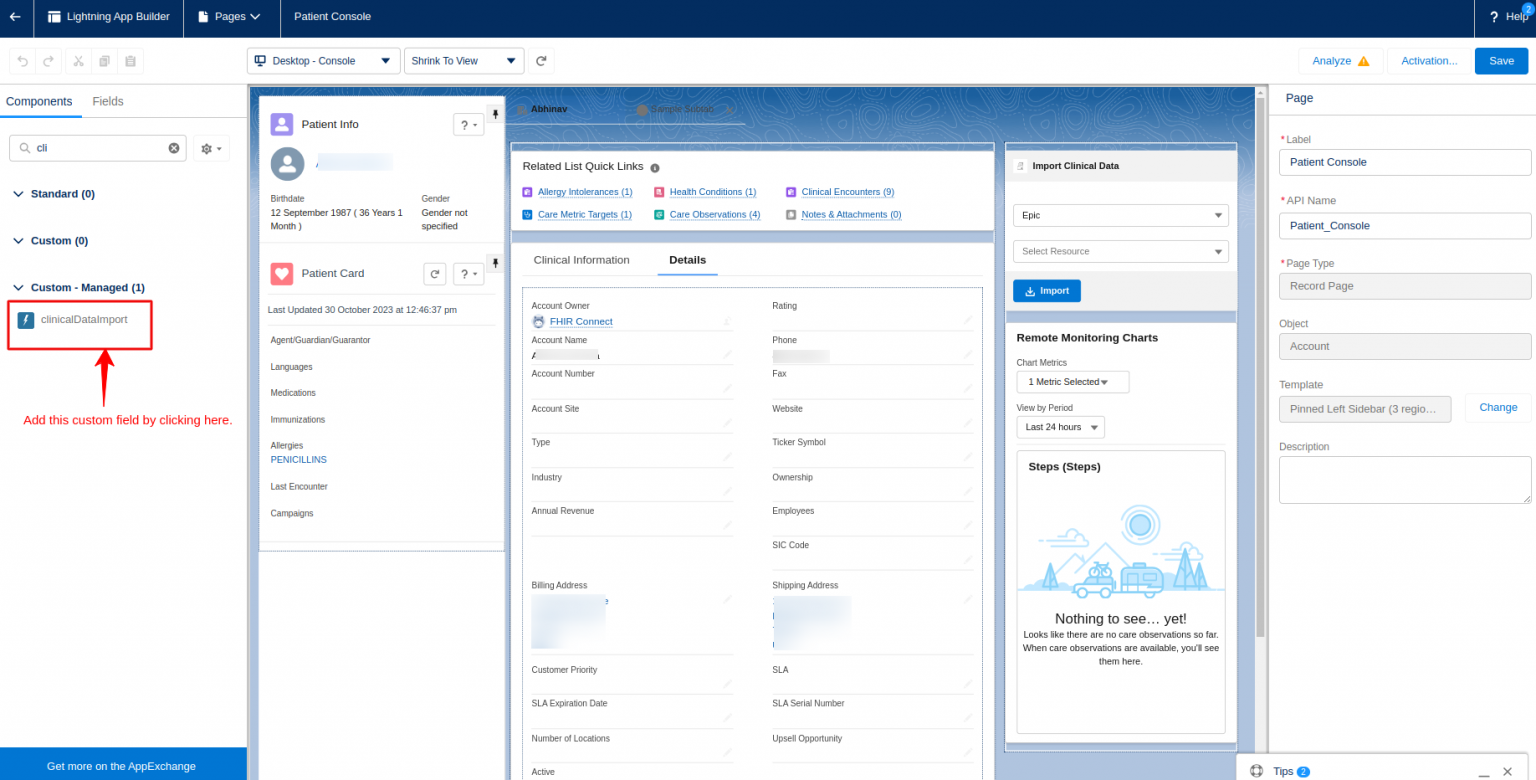Click Lightning App Builder header item

[x=109, y=17]
